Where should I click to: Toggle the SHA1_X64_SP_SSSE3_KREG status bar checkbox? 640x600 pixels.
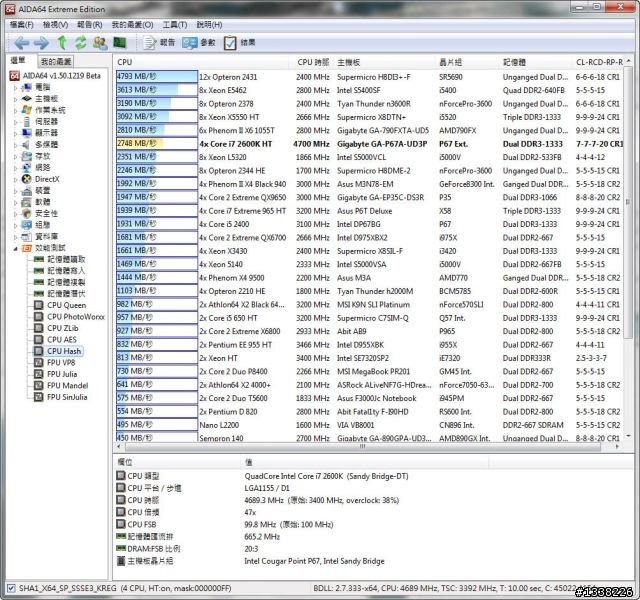click(11, 588)
